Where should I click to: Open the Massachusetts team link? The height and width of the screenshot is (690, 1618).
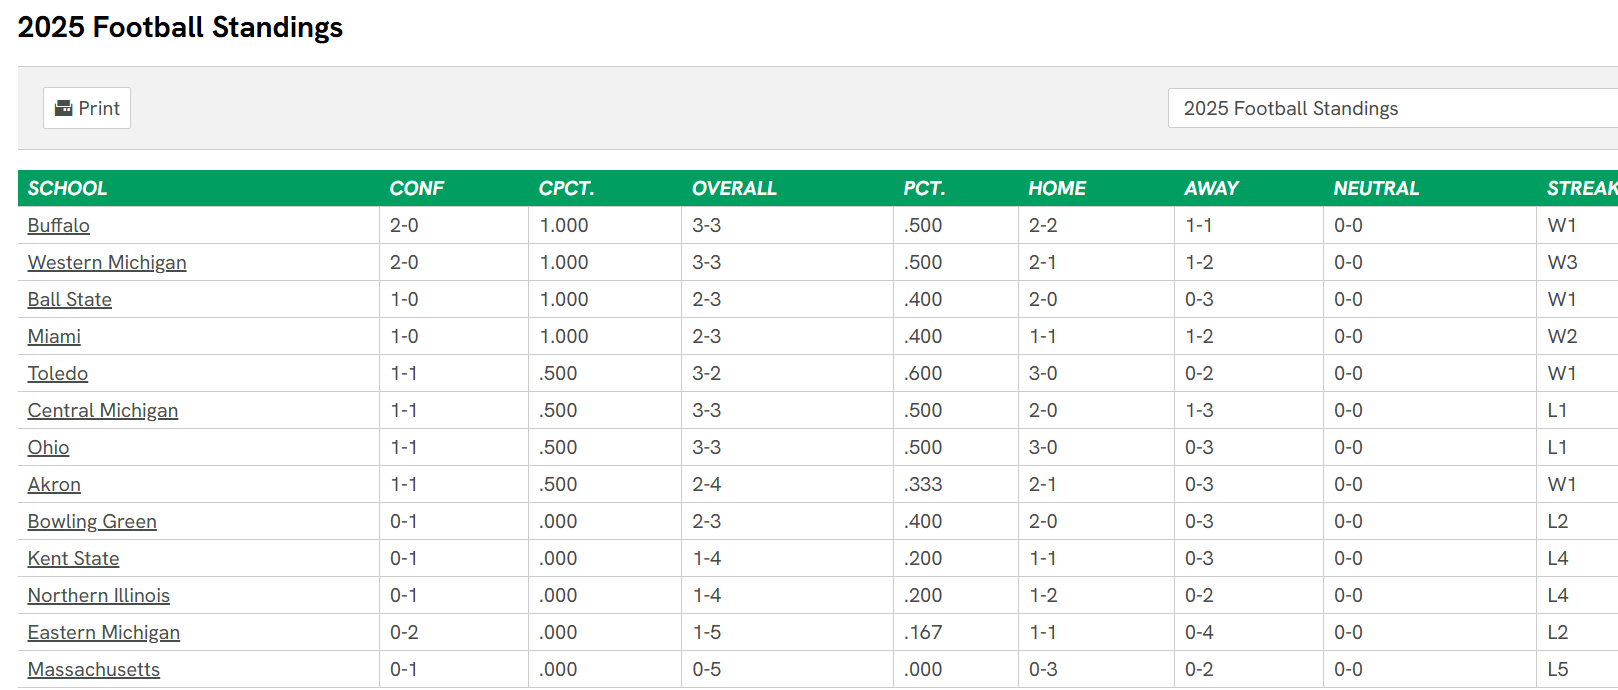[94, 669]
